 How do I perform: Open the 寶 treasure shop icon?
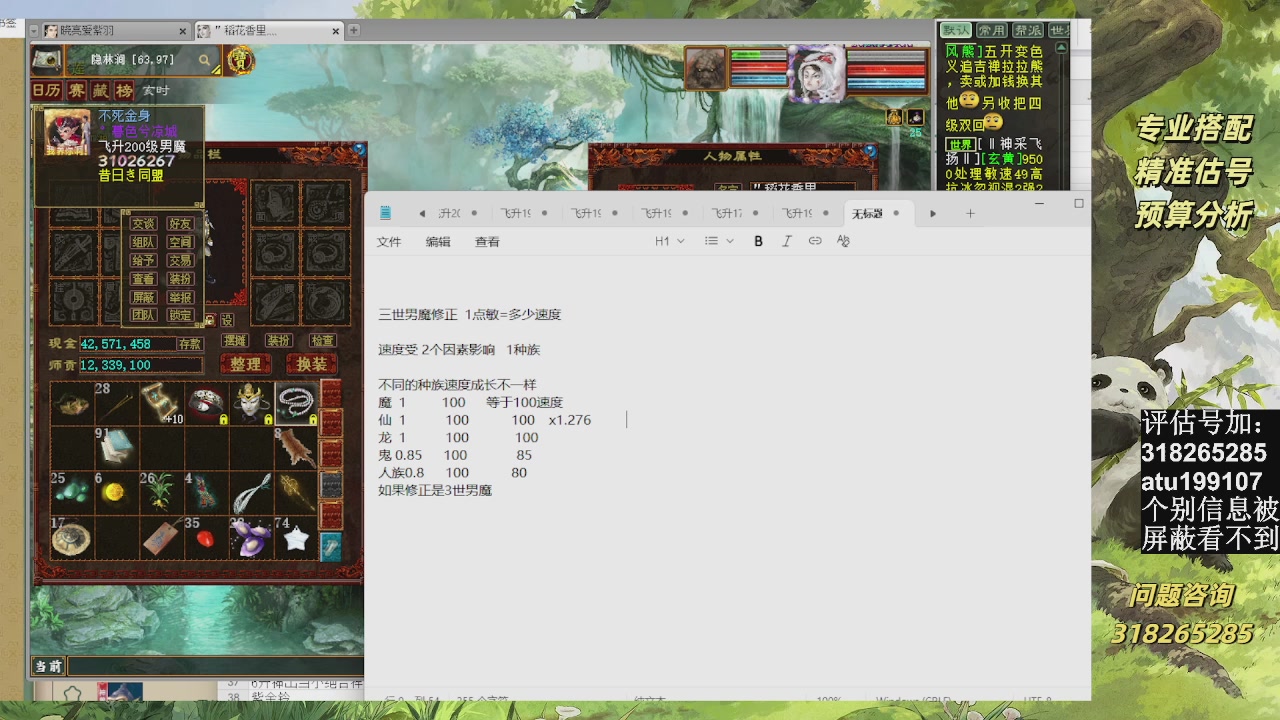click(x=240, y=61)
